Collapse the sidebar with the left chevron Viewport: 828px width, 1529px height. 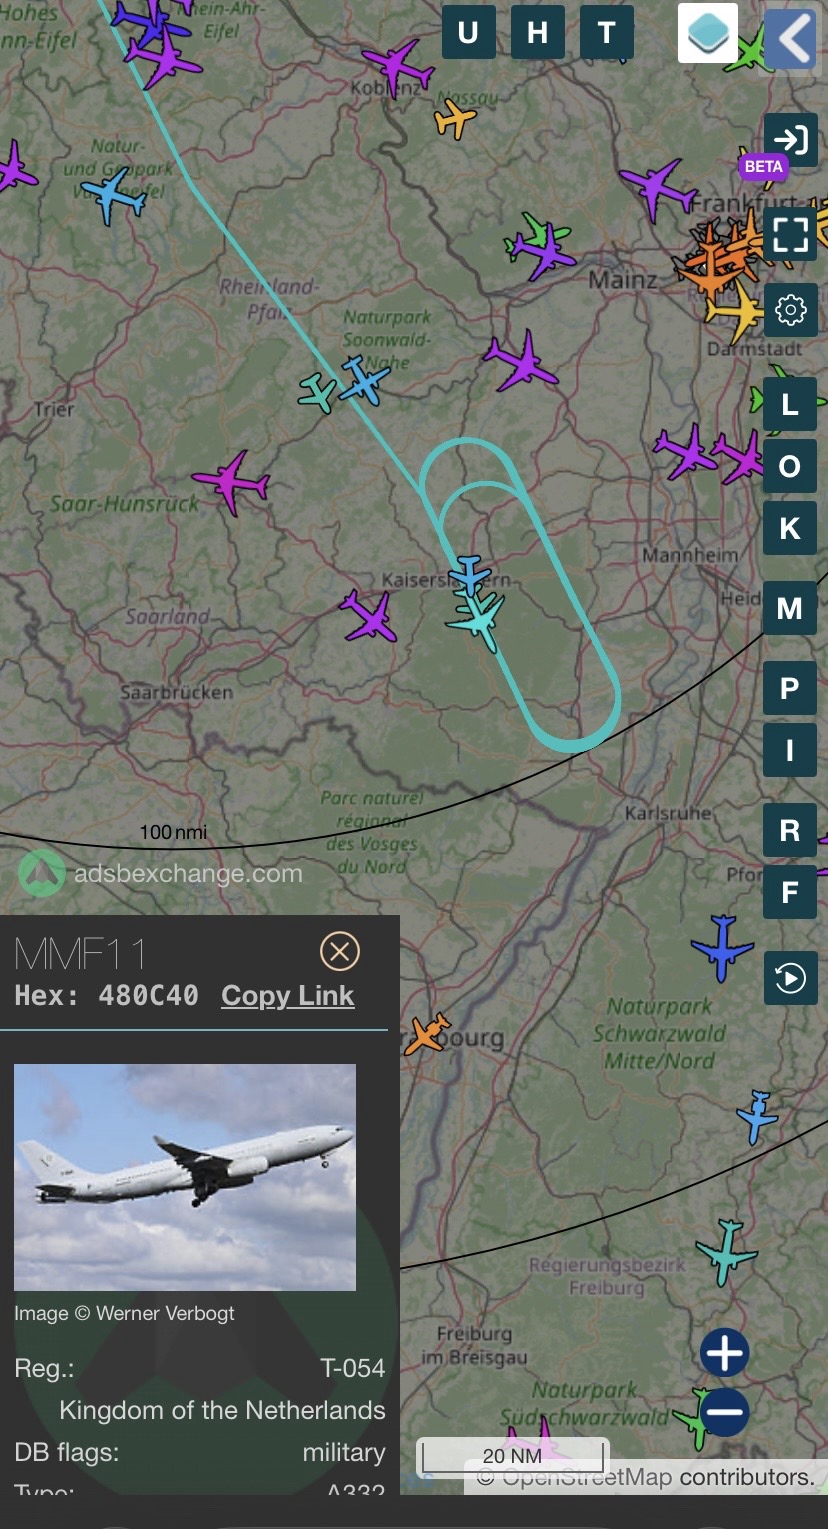pos(790,38)
